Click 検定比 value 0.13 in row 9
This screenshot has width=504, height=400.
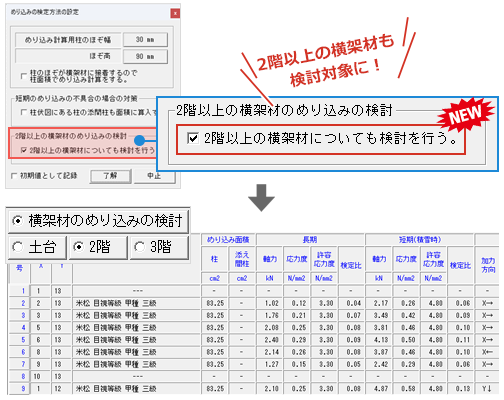[460, 388]
